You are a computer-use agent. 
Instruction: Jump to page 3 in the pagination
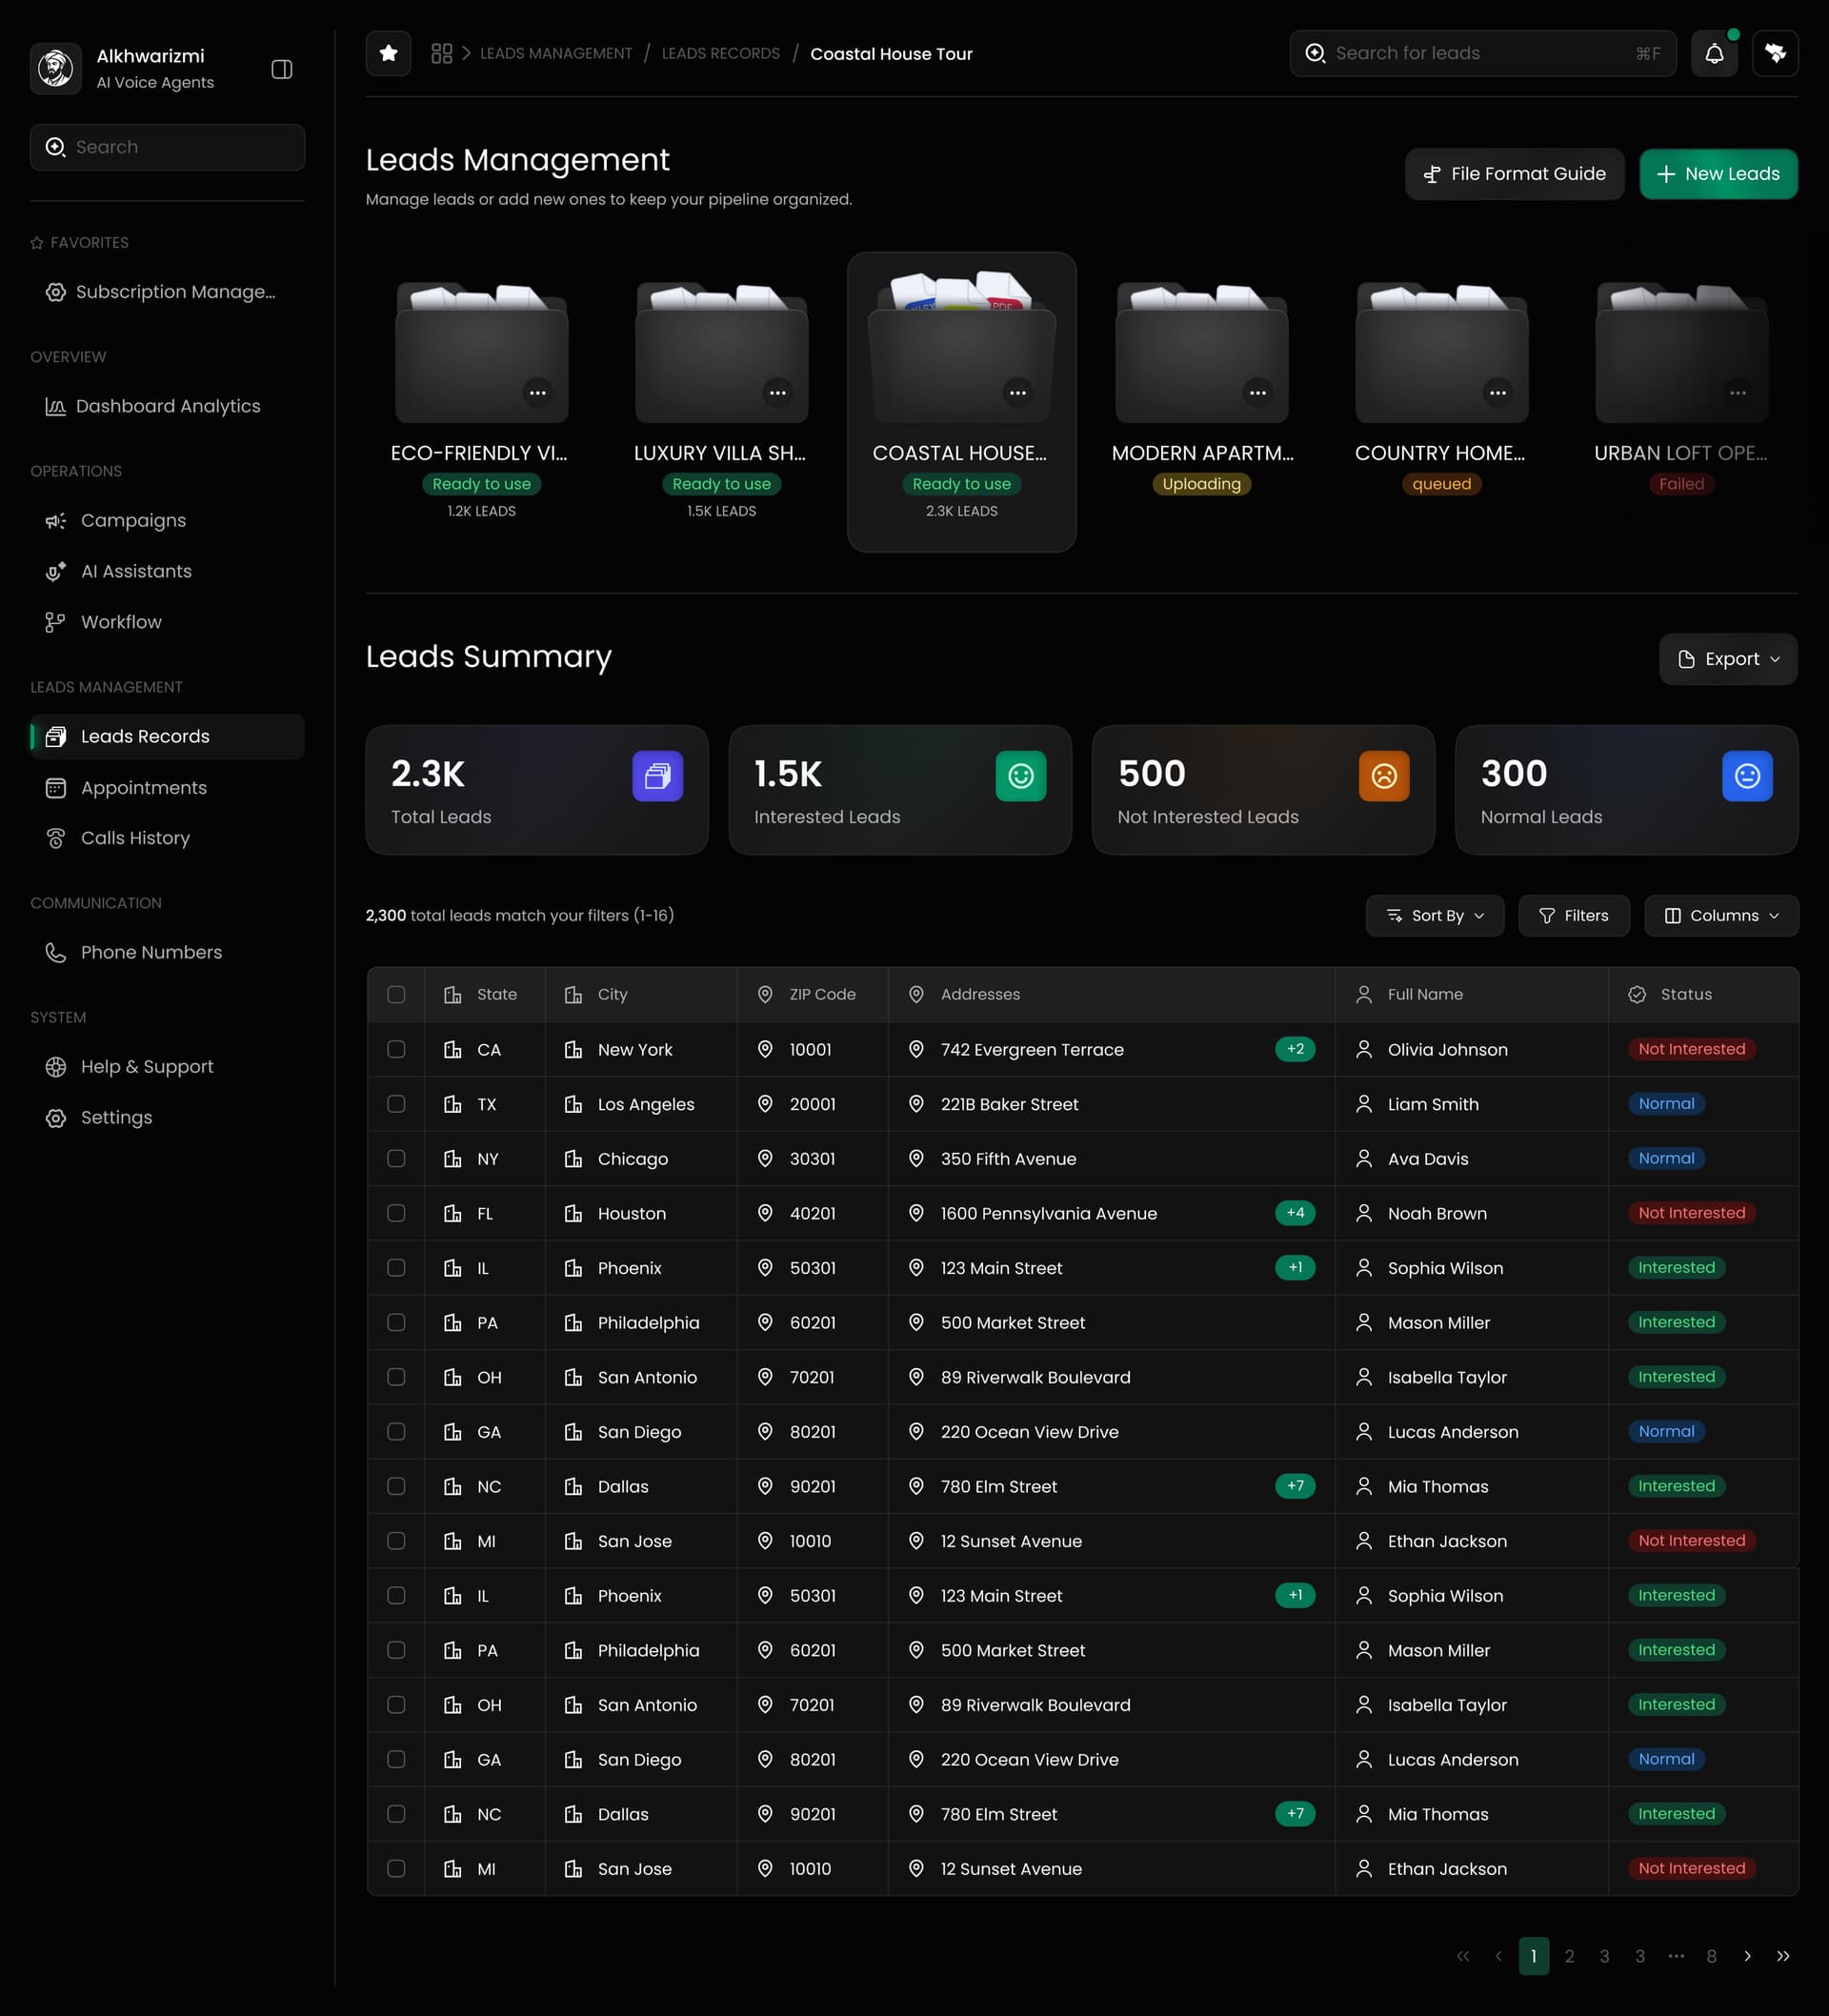[x=1604, y=1956]
